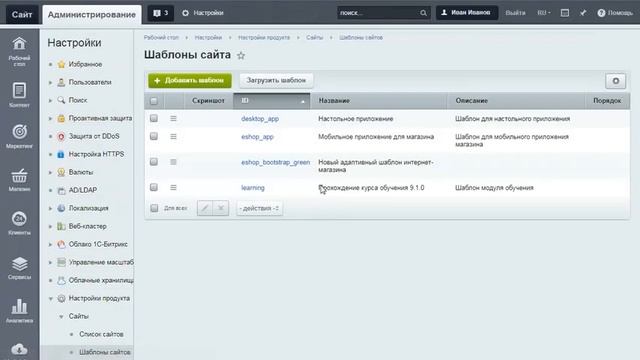Open actions menu for eshop_app row
The width and height of the screenshot is (640, 360).
[173, 136]
